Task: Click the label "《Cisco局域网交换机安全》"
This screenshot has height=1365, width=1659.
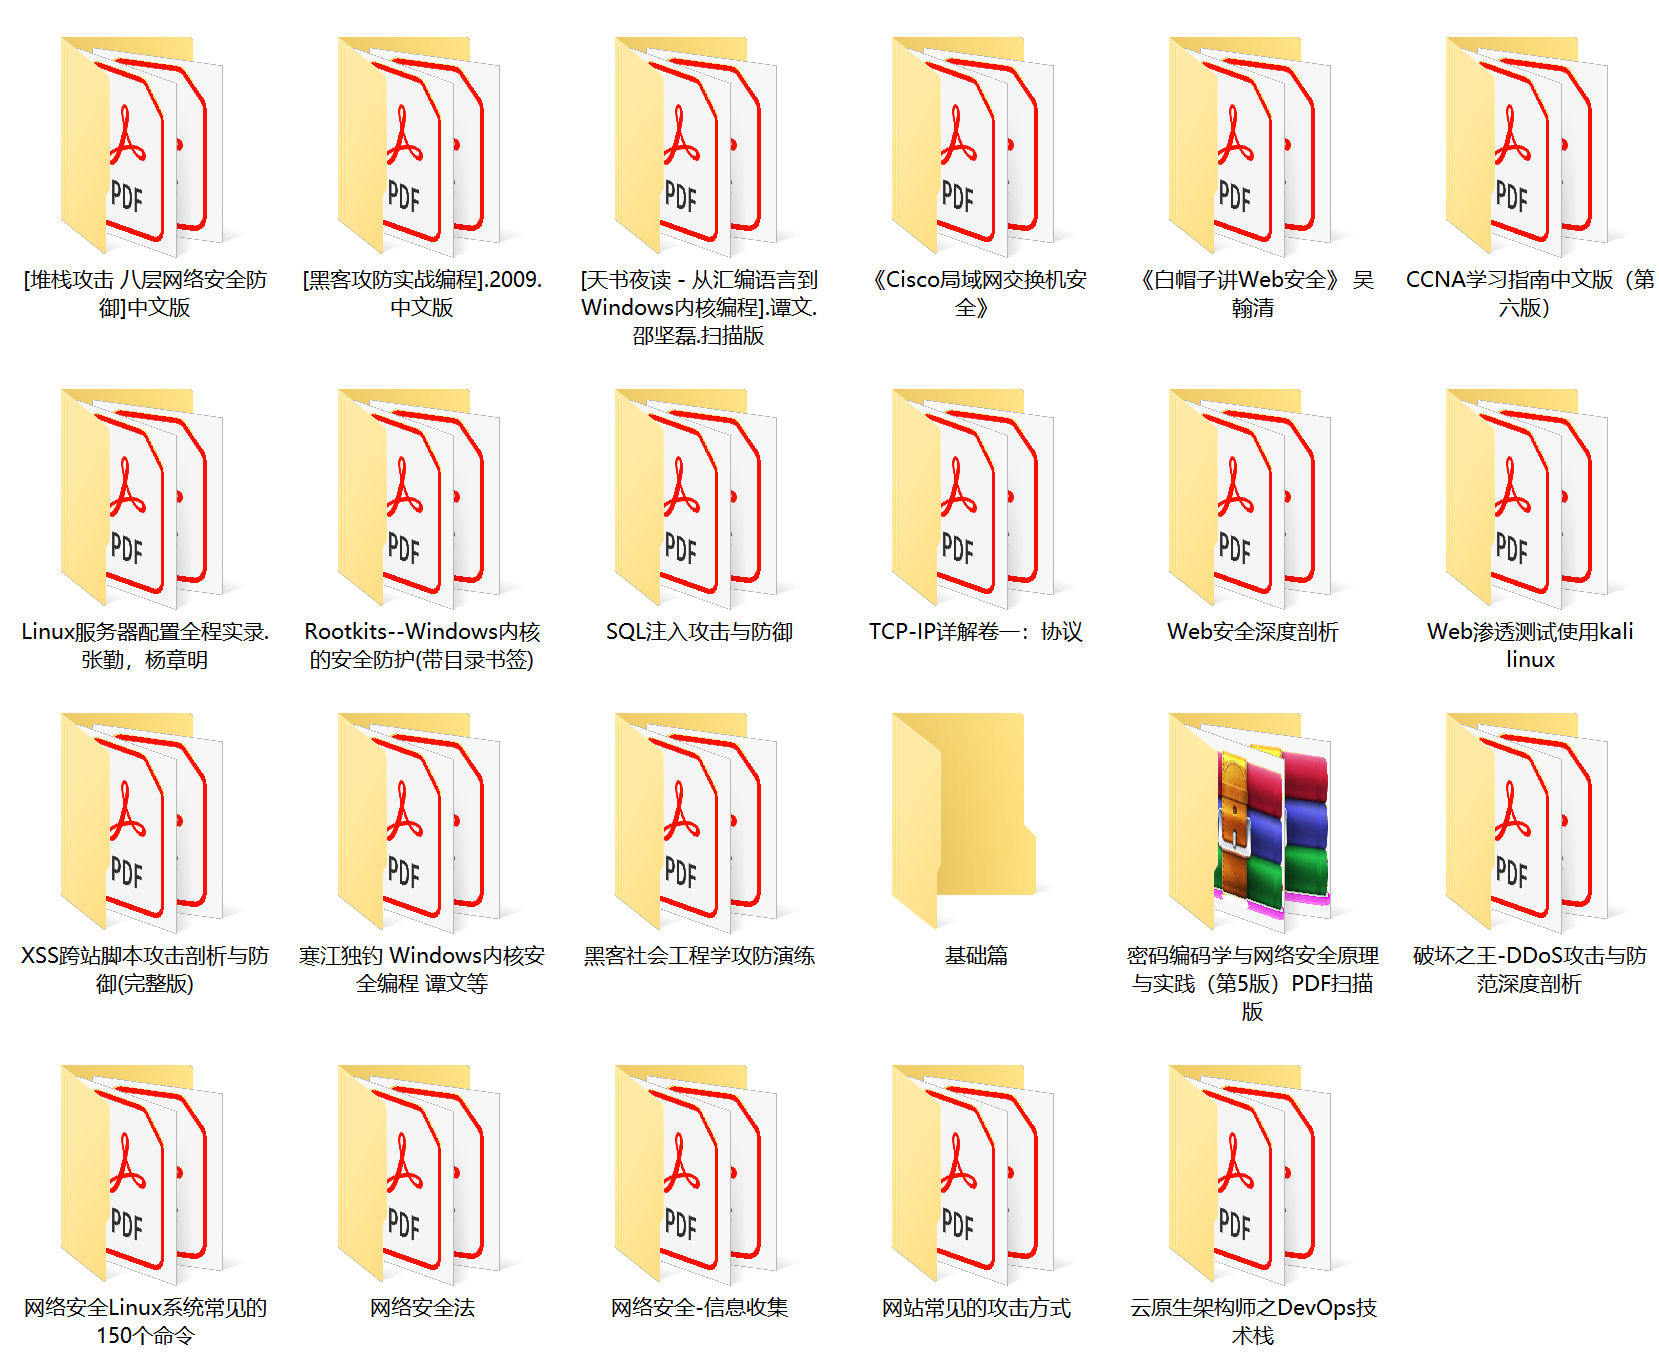Action: pyautogui.click(x=976, y=294)
